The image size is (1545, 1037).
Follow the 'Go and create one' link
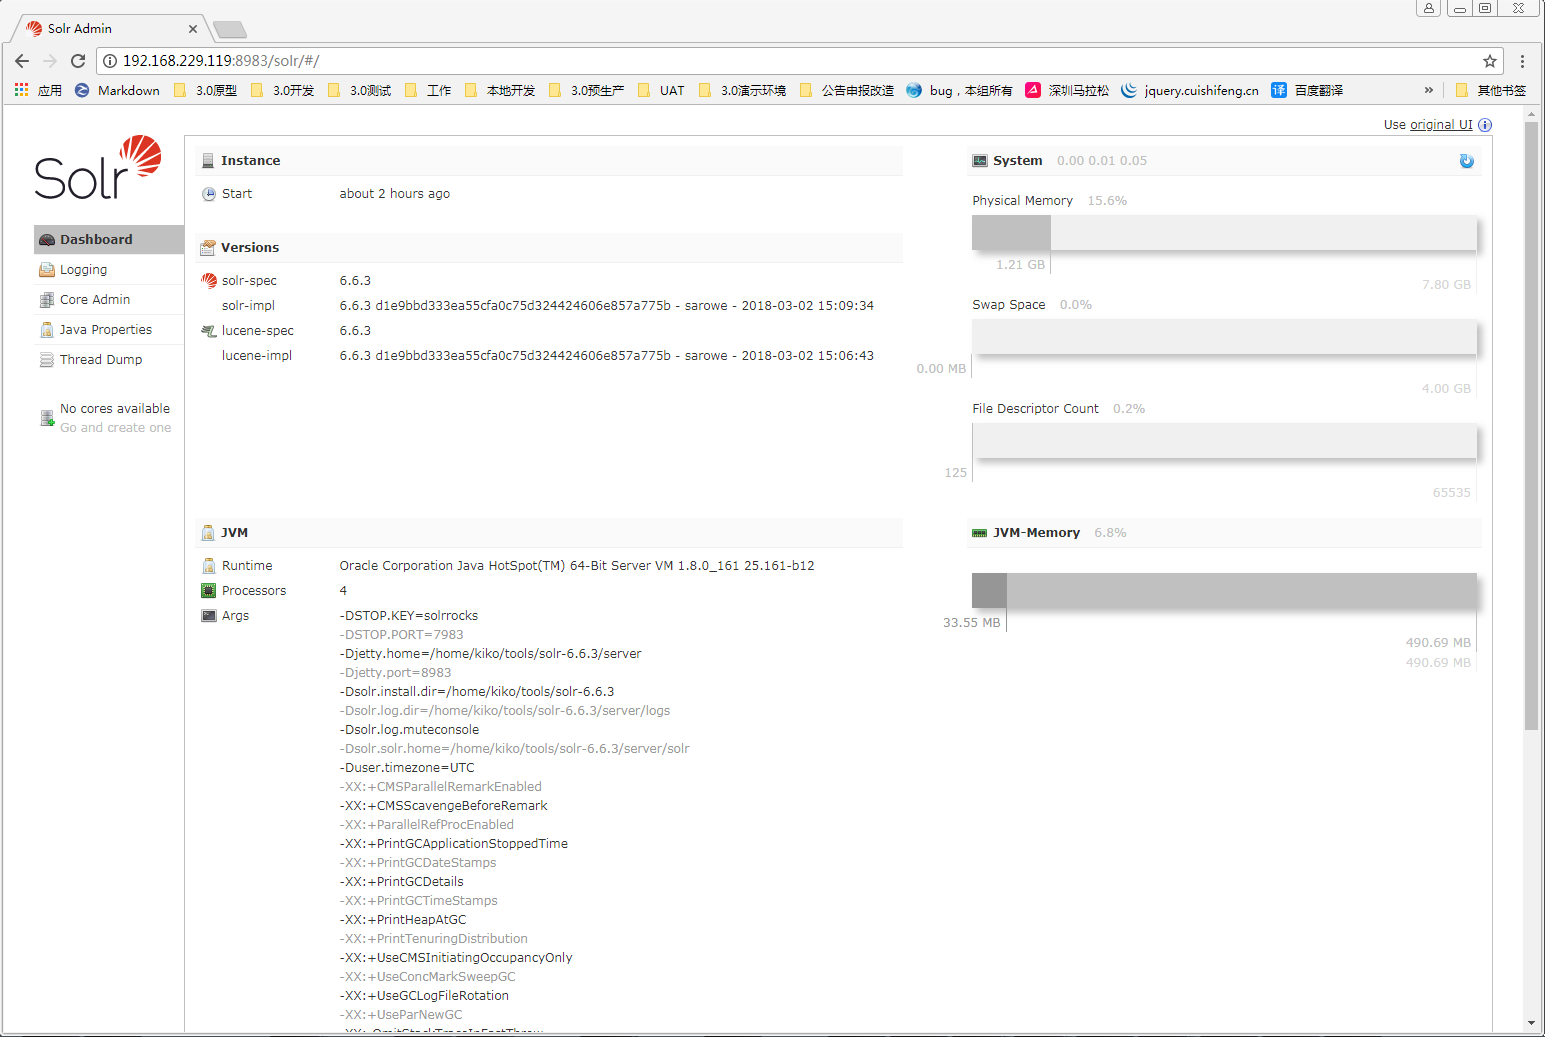coord(115,428)
